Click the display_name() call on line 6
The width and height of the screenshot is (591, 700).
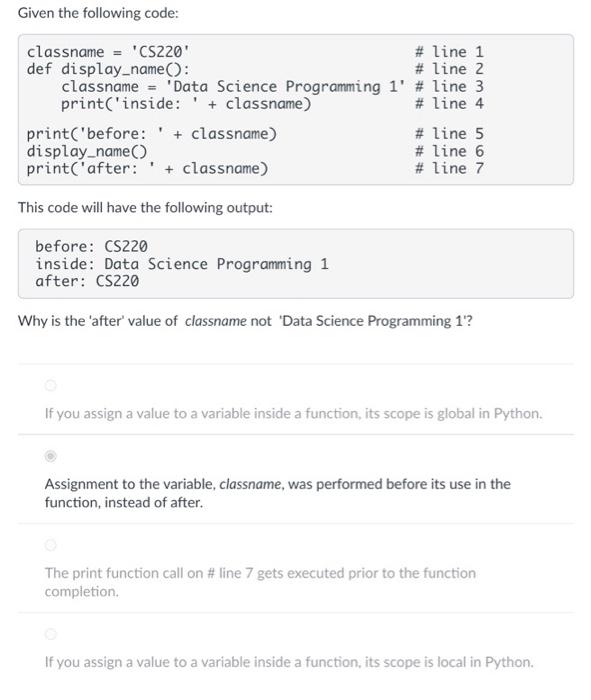[87, 151]
